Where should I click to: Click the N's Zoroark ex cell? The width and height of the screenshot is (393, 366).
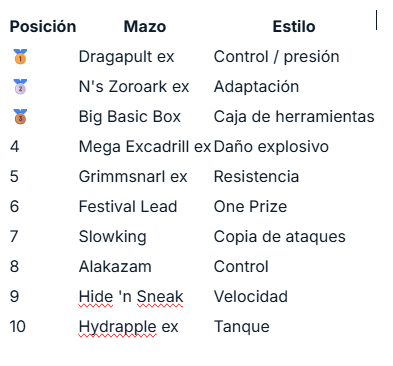(134, 87)
